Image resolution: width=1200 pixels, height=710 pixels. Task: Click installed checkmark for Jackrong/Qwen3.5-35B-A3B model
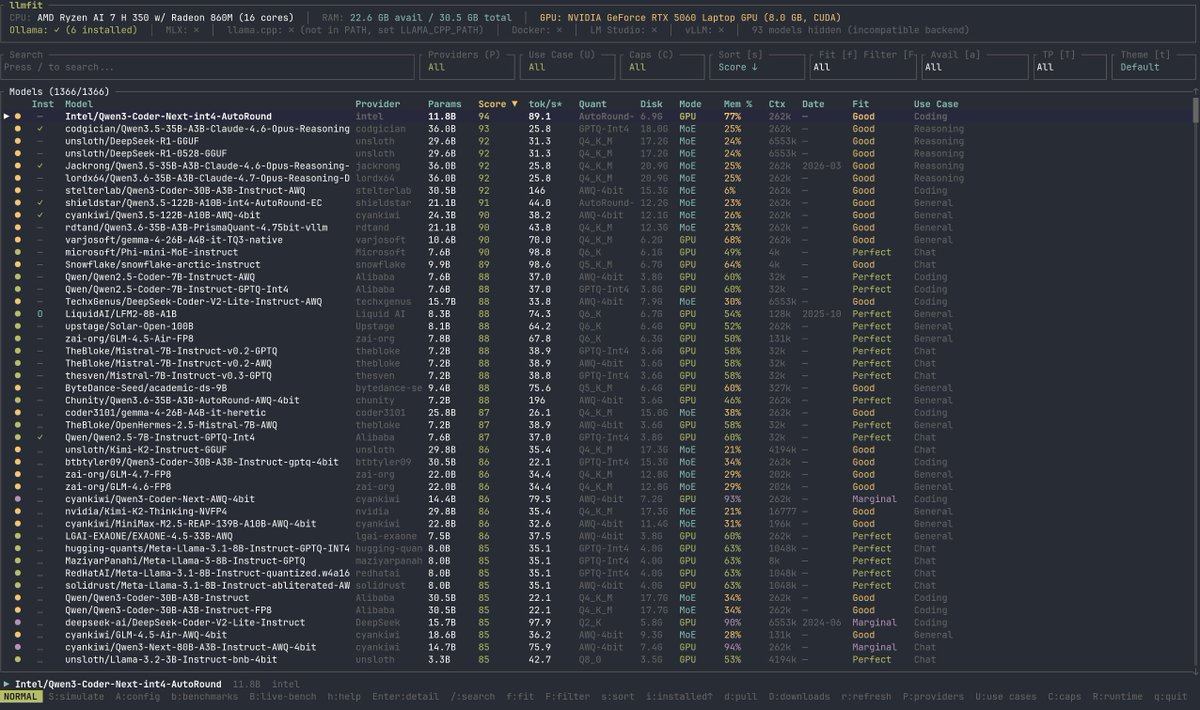tap(40, 166)
